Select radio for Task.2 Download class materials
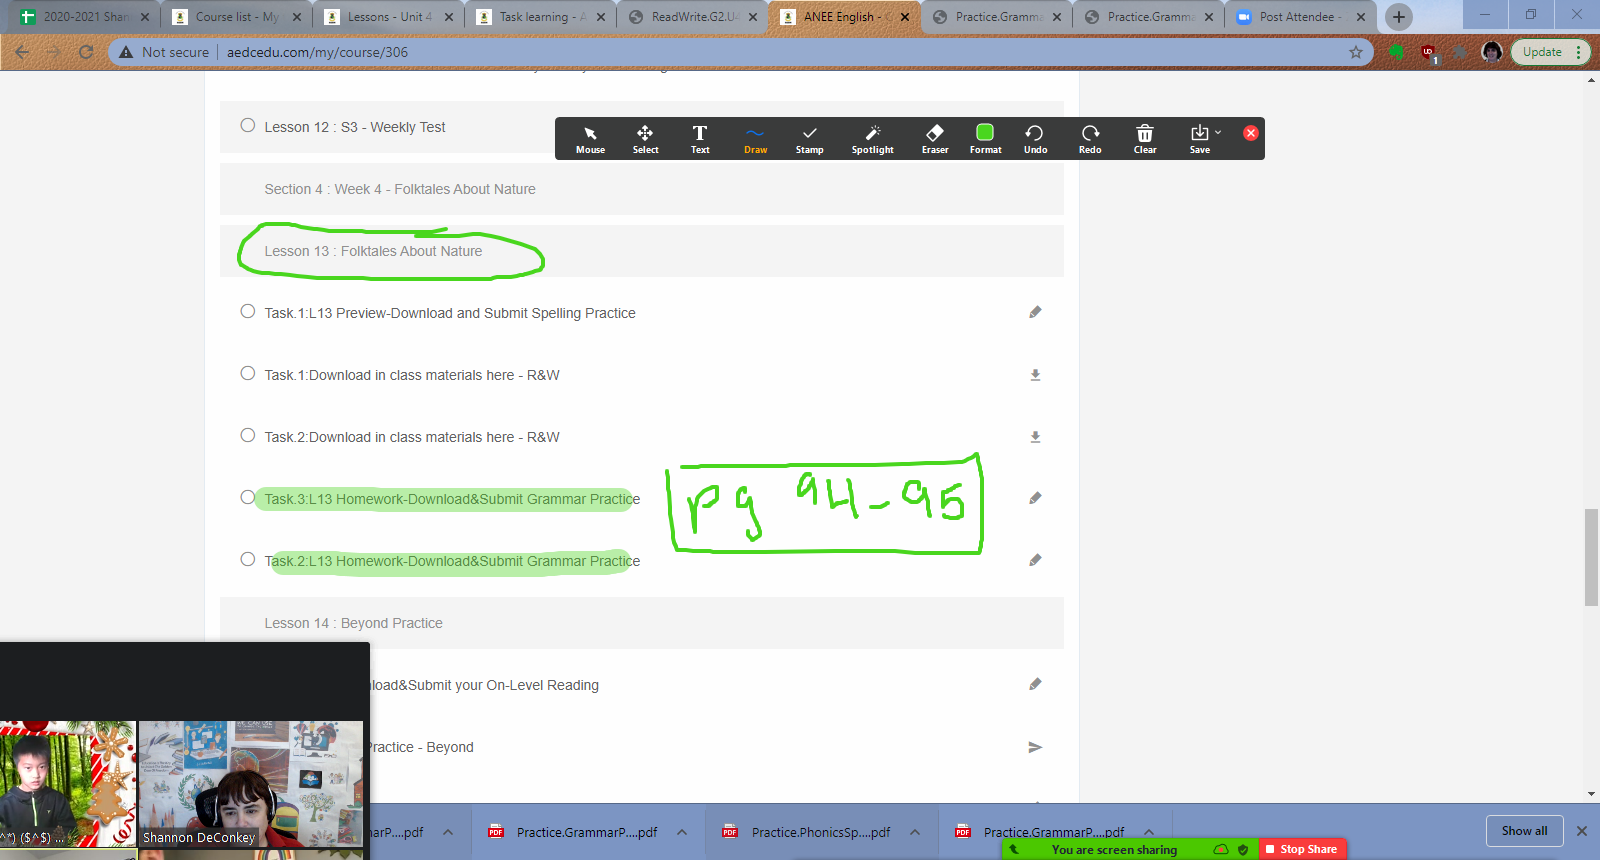Image resolution: width=1600 pixels, height=860 pixels. click(x=248, y=435)
